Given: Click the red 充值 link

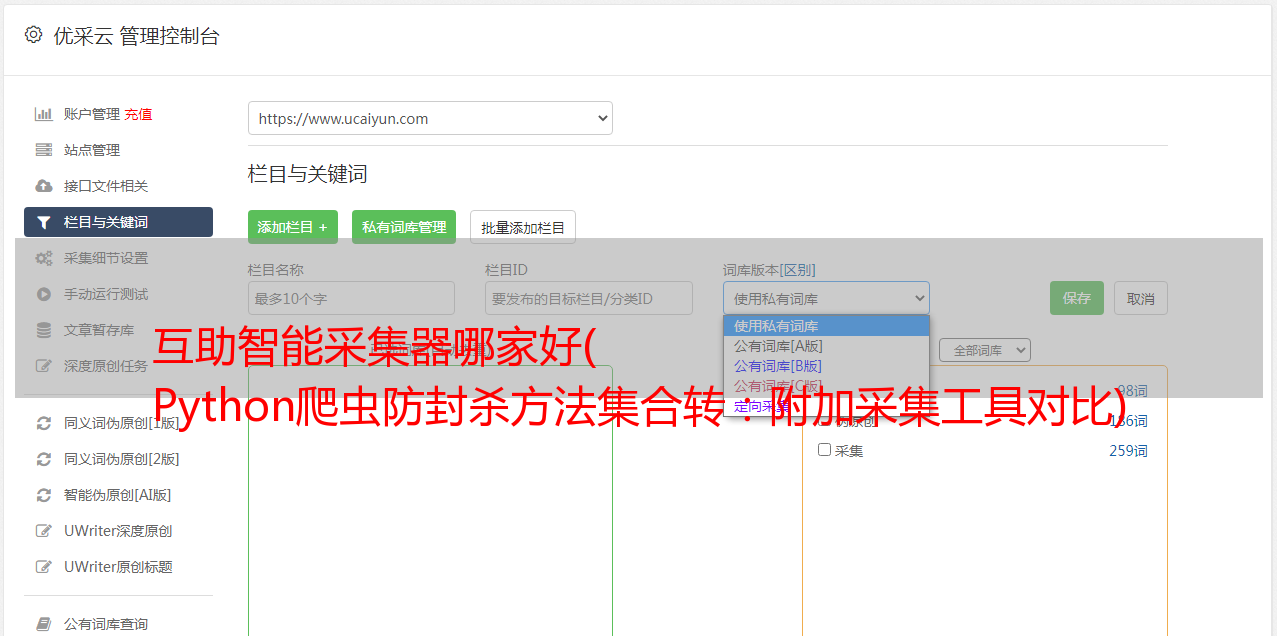Looking at the screenshot, I should 138,114.
